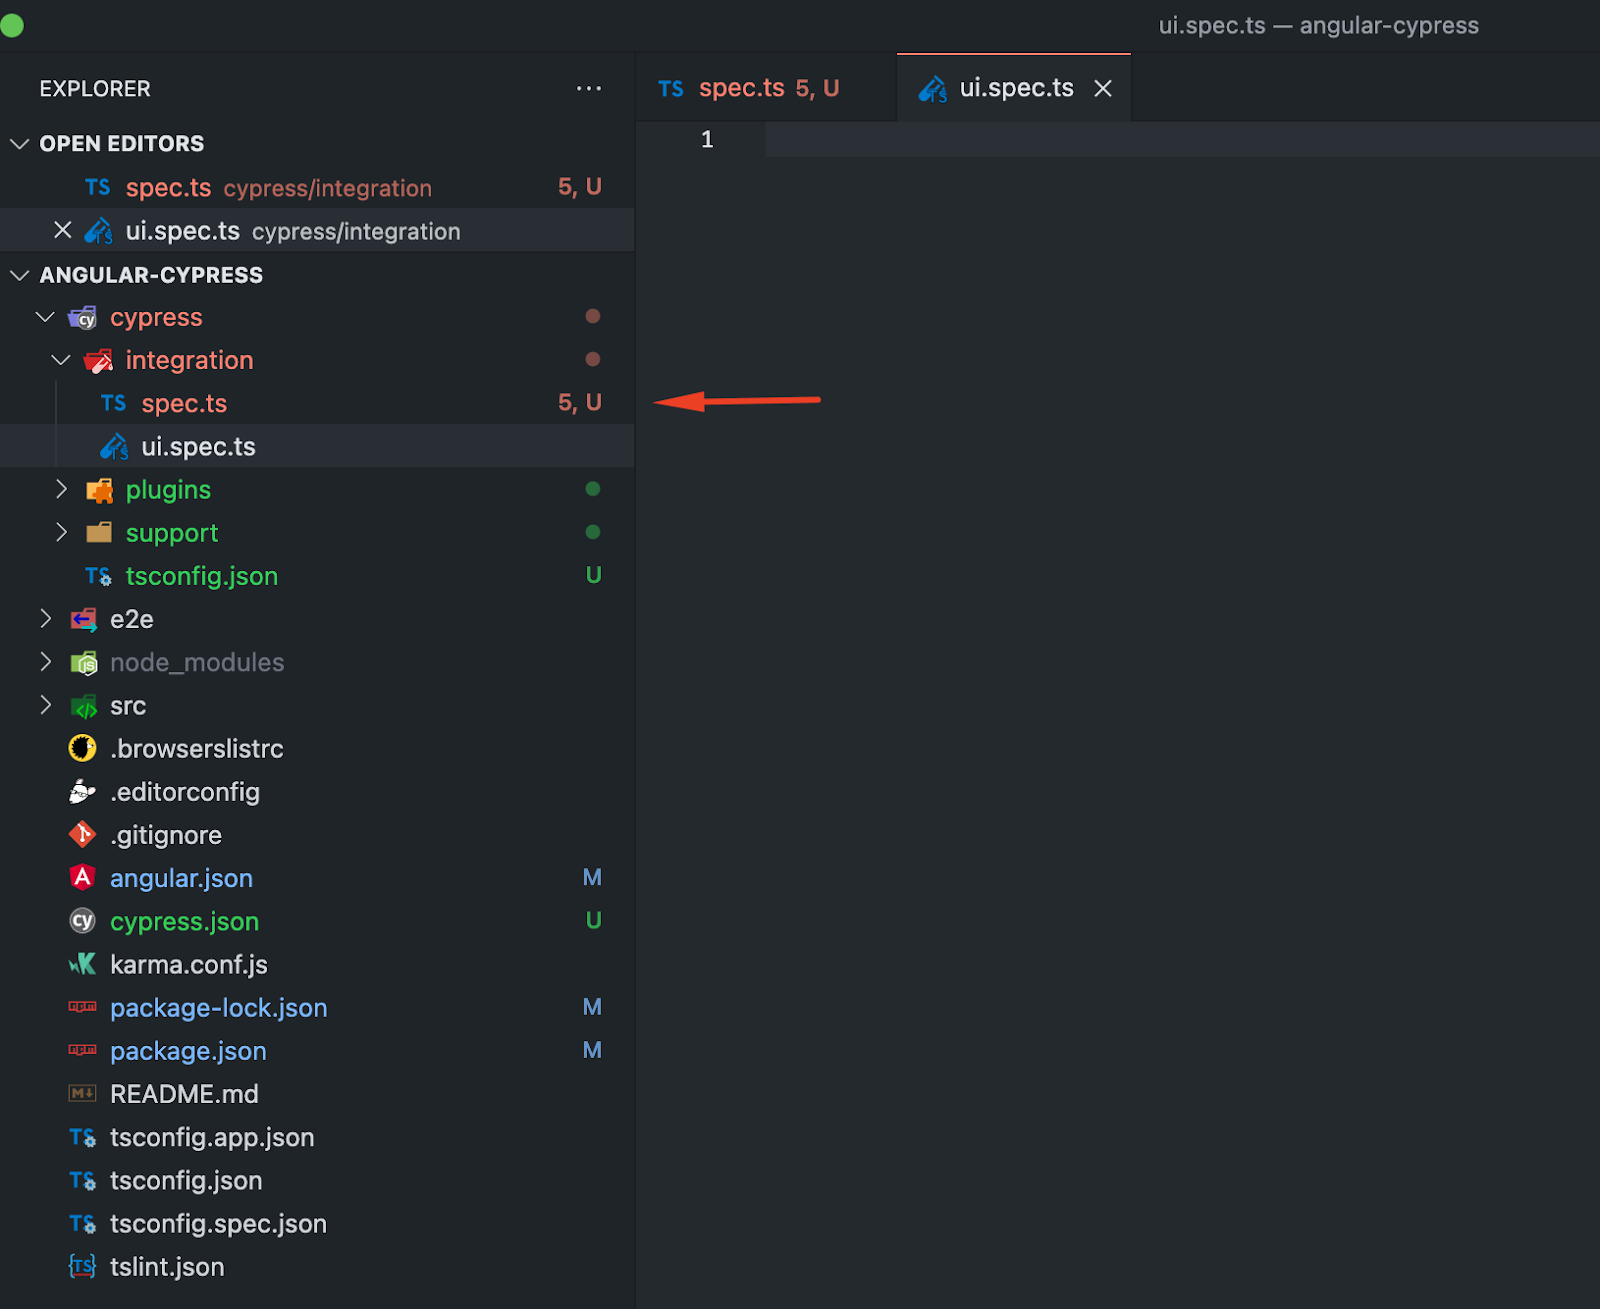
Task: Collapse the Open Editors section
Action: pyautogui.click(x=19, y=144)
